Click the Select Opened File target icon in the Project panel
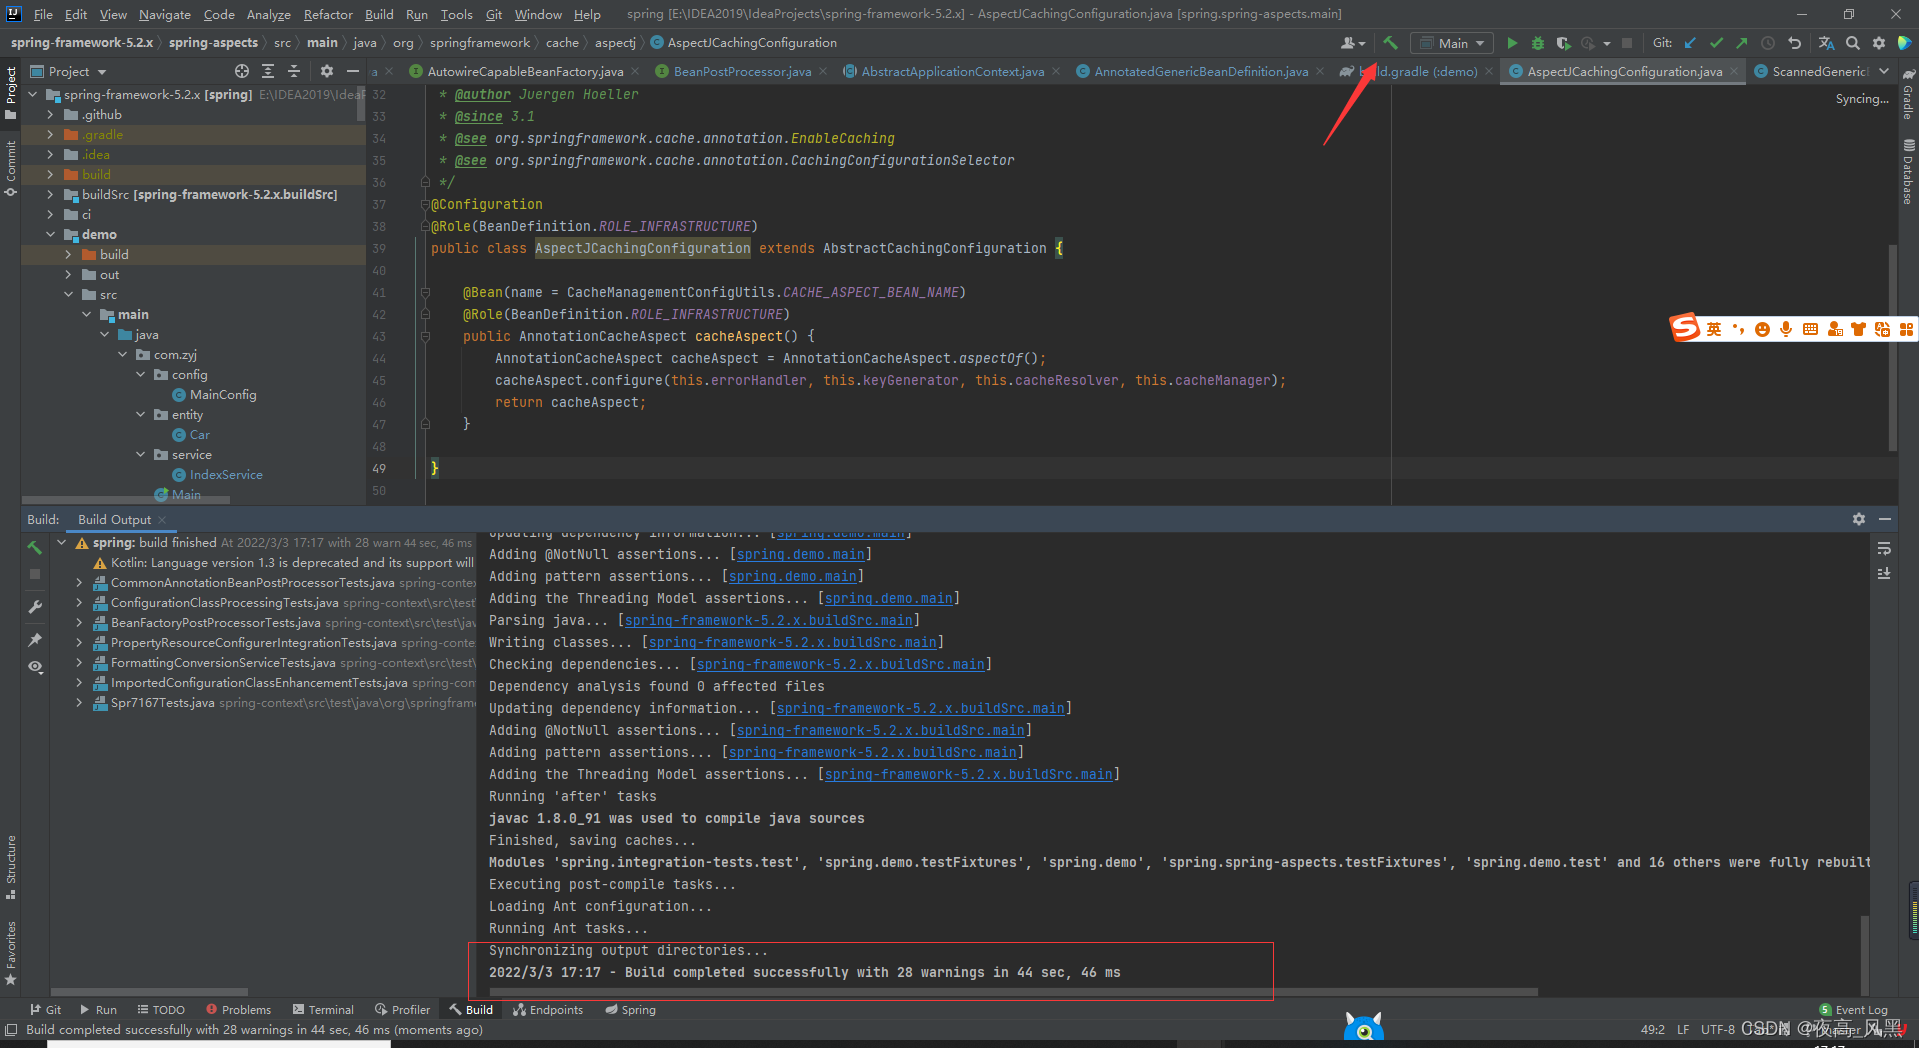Image resolution: width=1919 pixels, height=1048 pixels. 242,71
